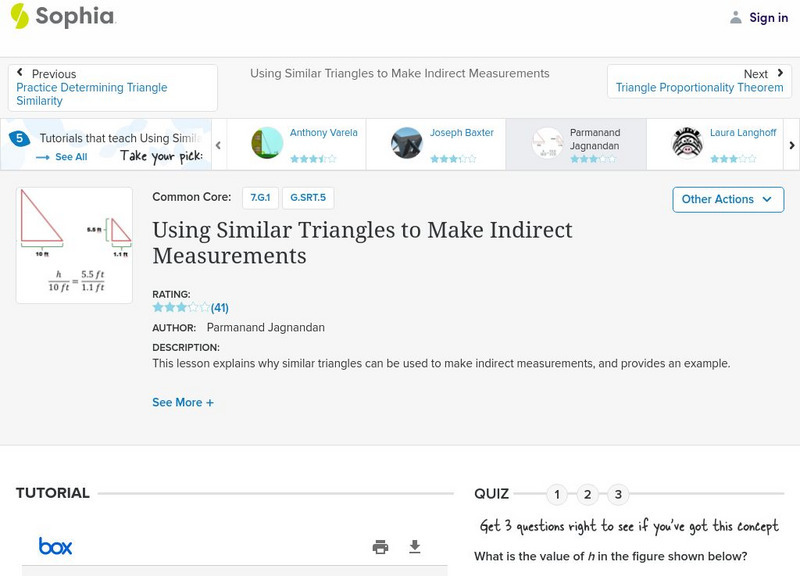
Task: Go to quiz question 3
Action: tap(618, 494)
